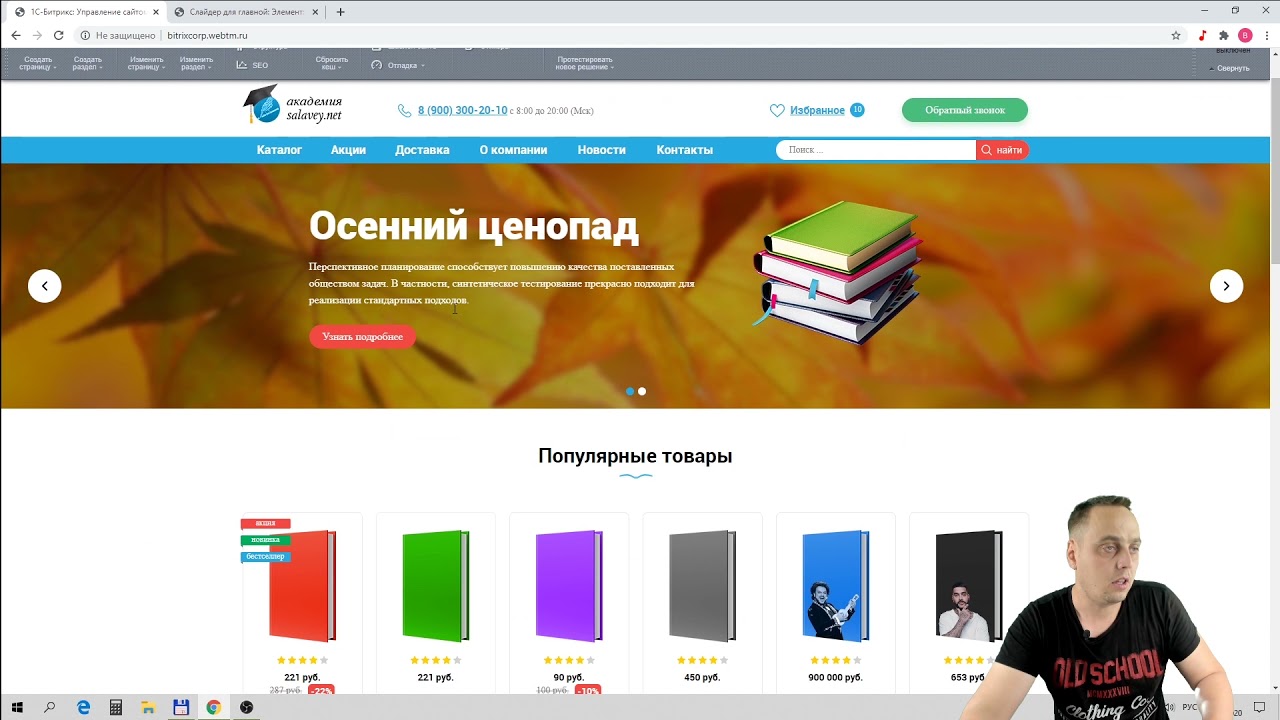Bookmark page with the star icon
The height and width of the screenshot is (720, 1280).
[x=1176, y=35]
